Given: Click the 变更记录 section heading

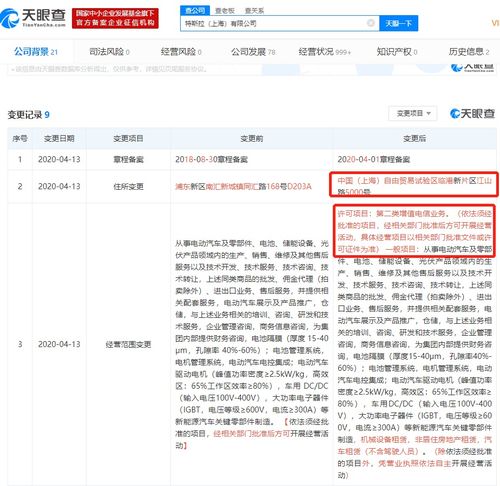Looking at the screenshot, I should [29, 115].
